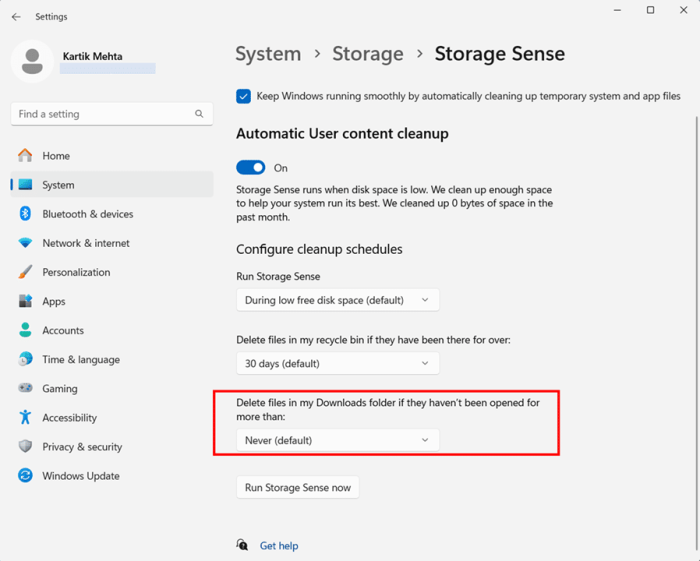Open Home settings page label

(x=56, y=156)
